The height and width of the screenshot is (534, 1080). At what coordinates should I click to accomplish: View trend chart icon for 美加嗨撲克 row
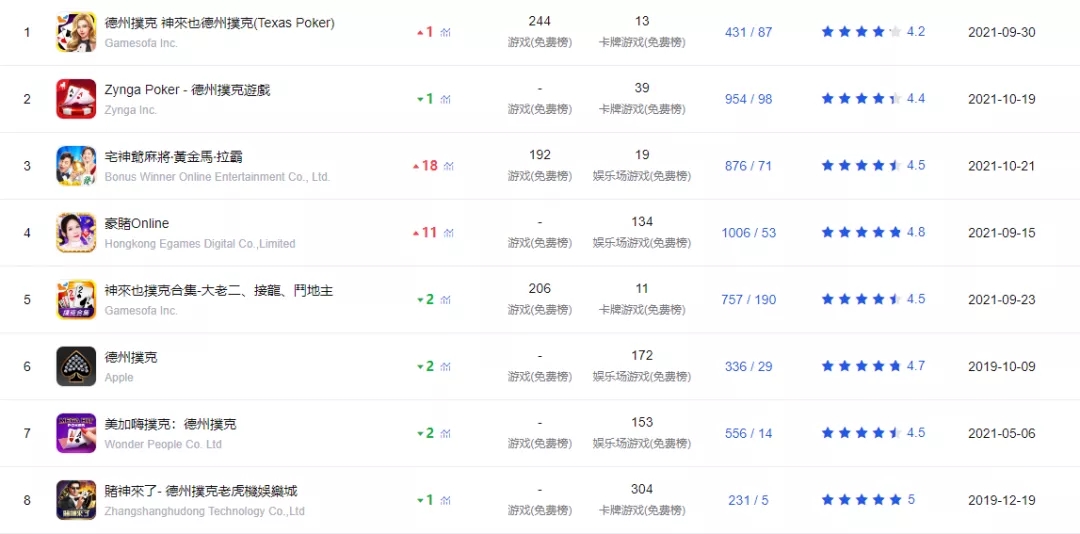[x=445, y=433]
